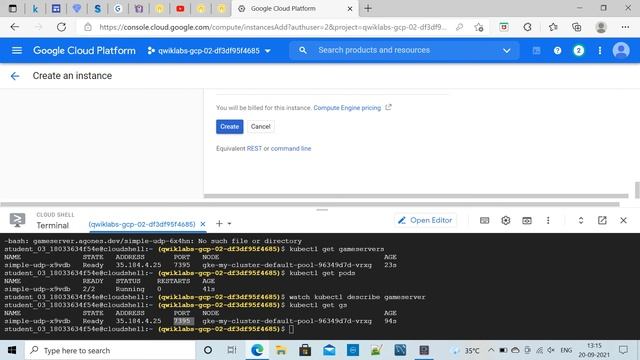Click the search magnifier icon
The width and height of the screenshot is (640, 360).
[x=302, y=50]
